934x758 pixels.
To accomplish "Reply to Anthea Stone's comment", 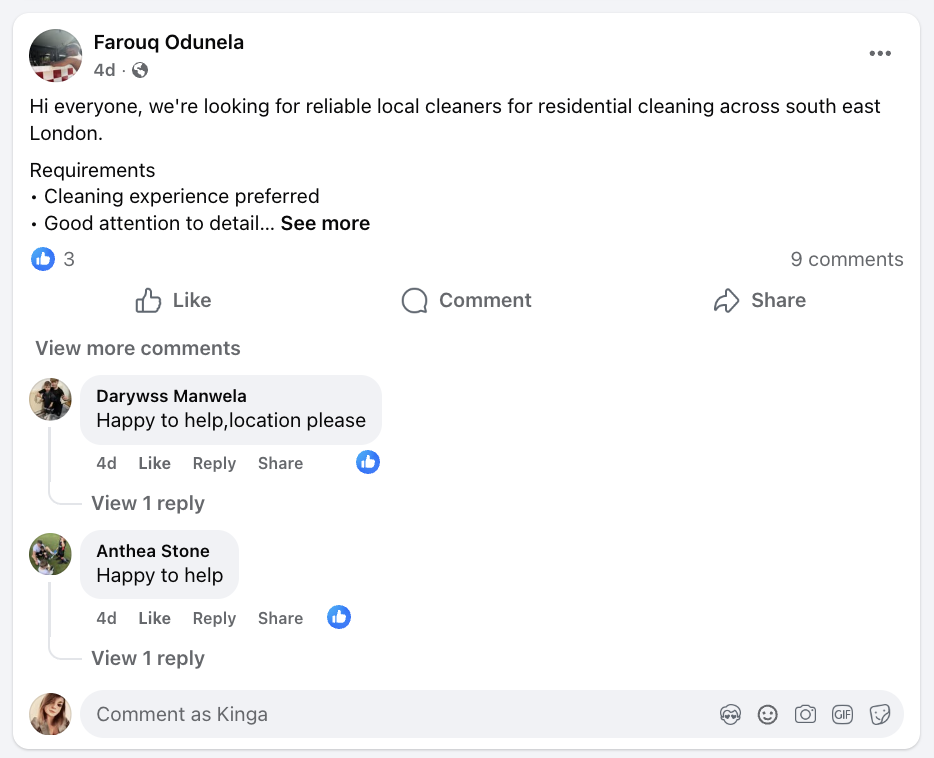I will coord(214,618).
